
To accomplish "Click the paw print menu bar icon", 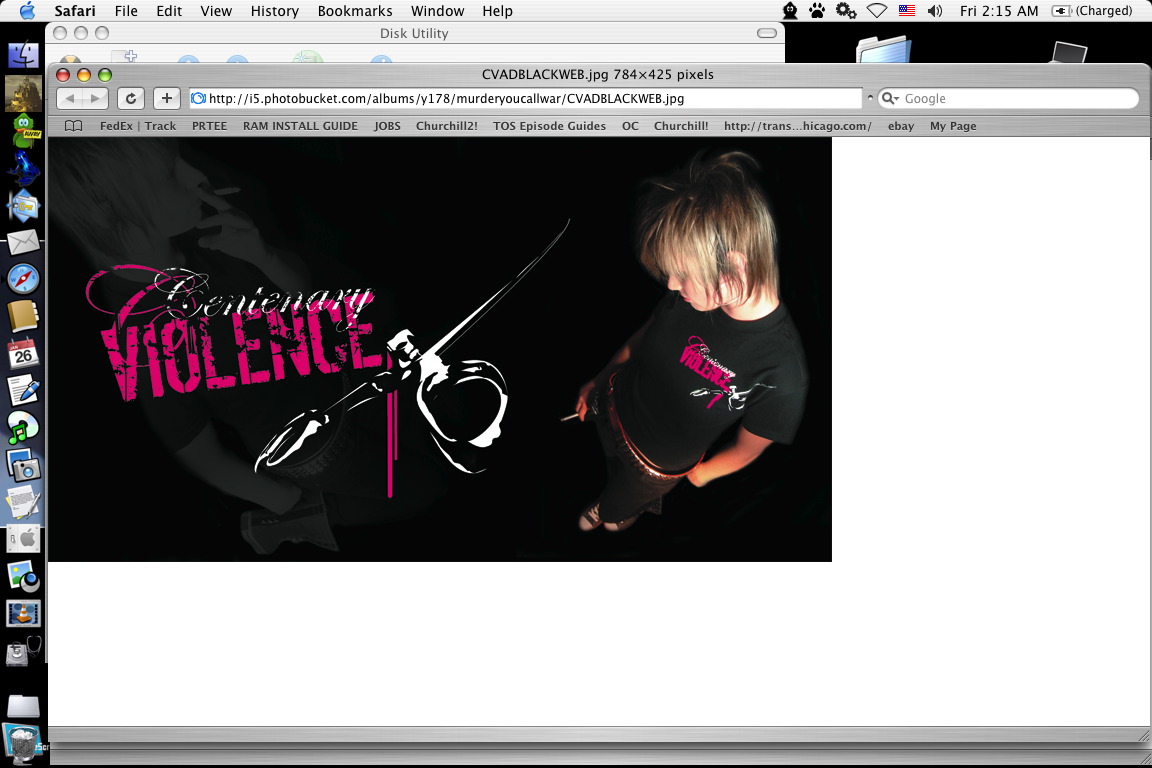I will coord(817,10).
